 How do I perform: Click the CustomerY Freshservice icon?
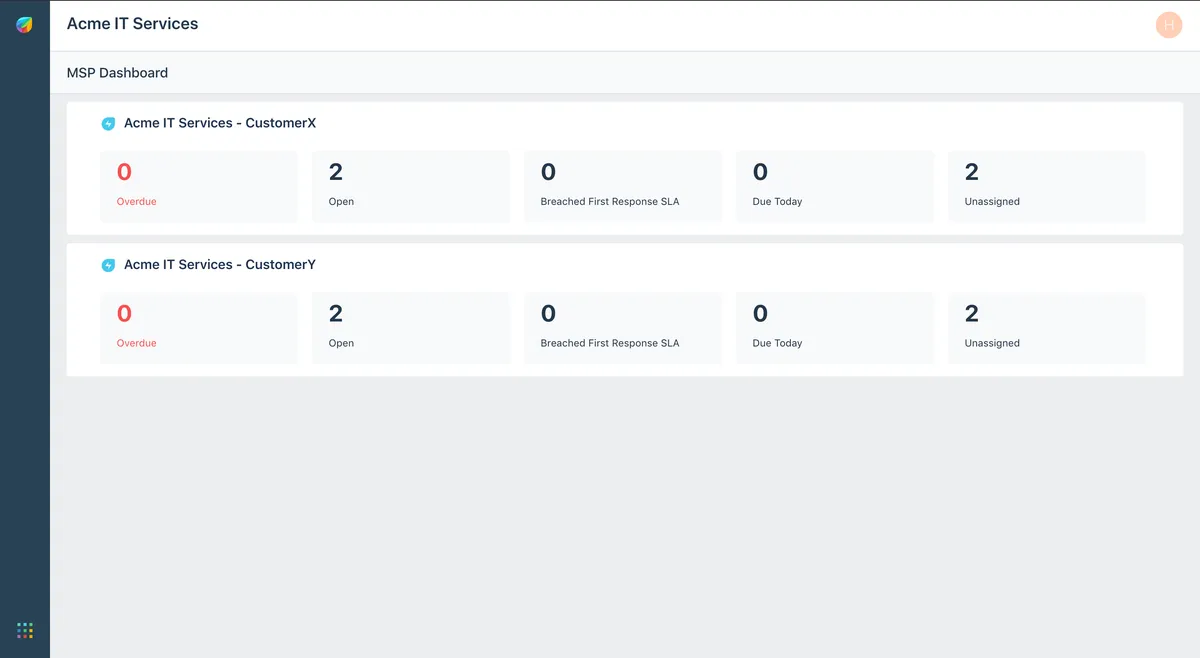[108, 266]
